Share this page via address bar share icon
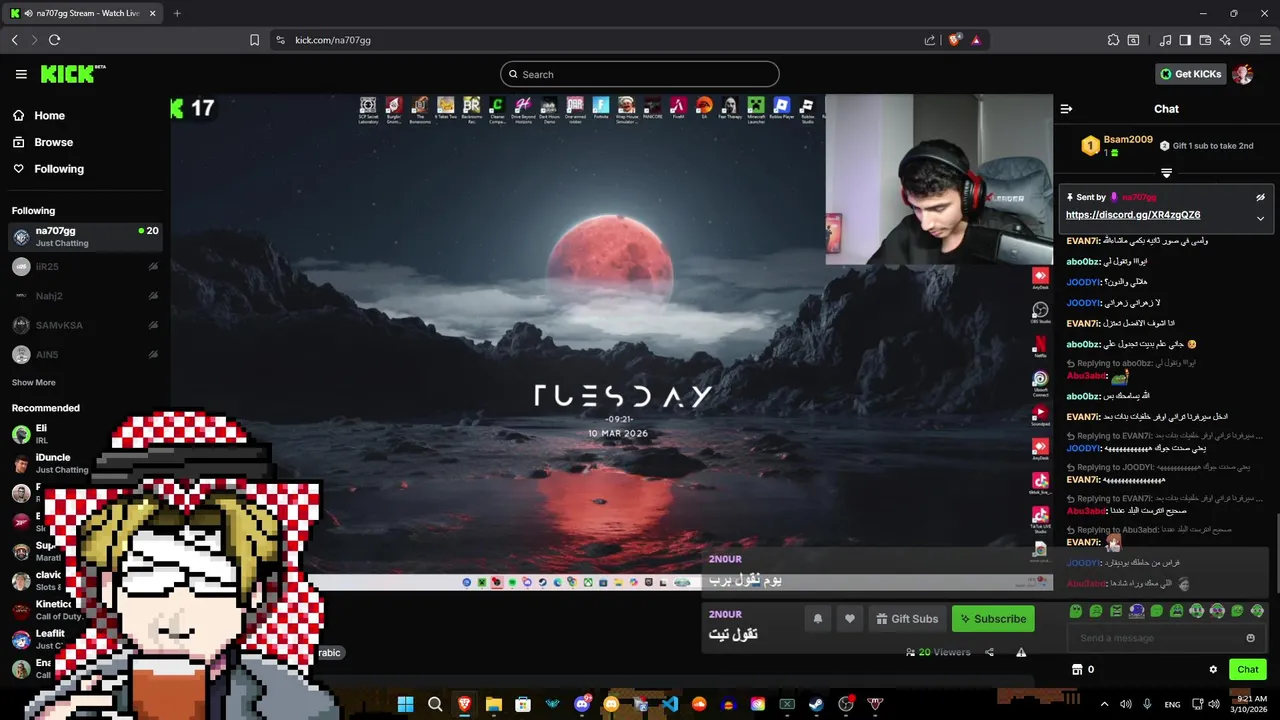Screen dimensions: 1280x720 (x=930, y=40)
